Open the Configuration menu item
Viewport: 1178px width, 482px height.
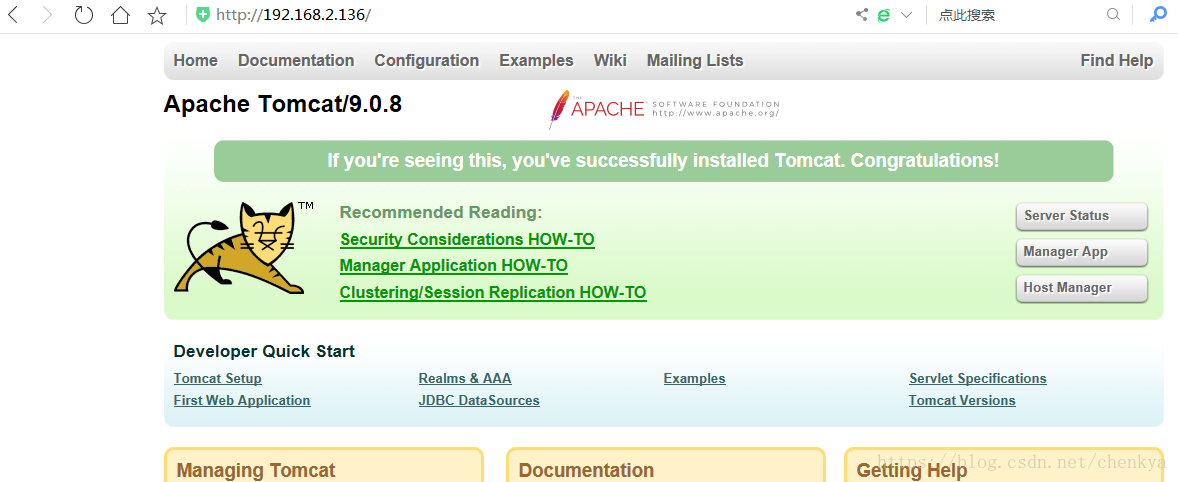pos(427,61)
